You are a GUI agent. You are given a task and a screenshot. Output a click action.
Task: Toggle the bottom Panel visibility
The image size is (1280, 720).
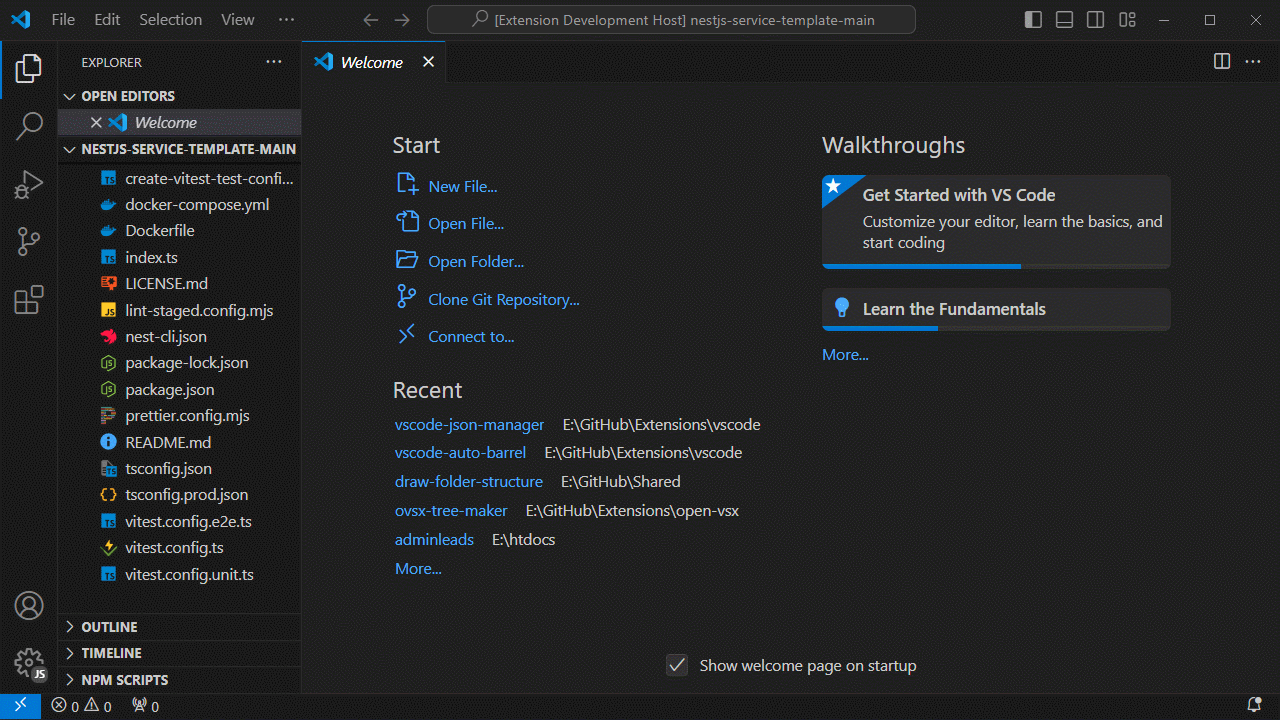point(1065,20)
